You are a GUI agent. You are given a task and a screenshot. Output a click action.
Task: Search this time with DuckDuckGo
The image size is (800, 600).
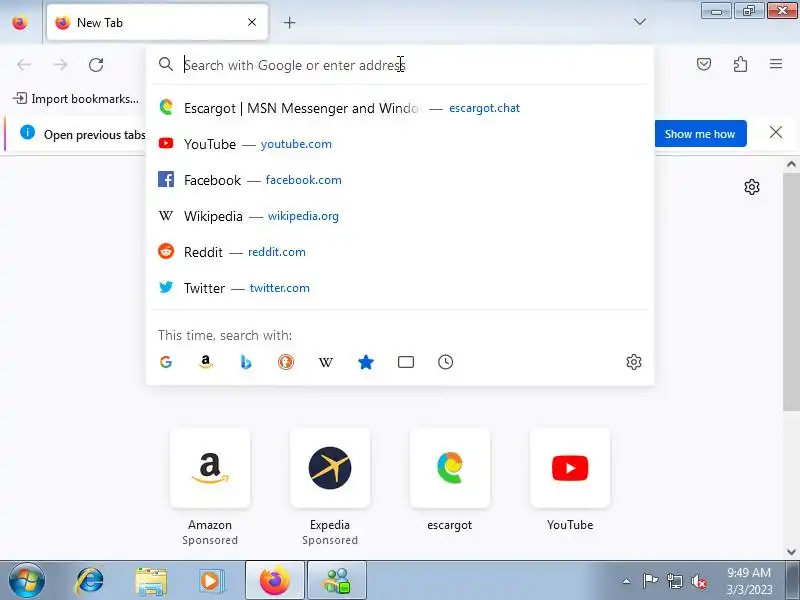(286, 362)
